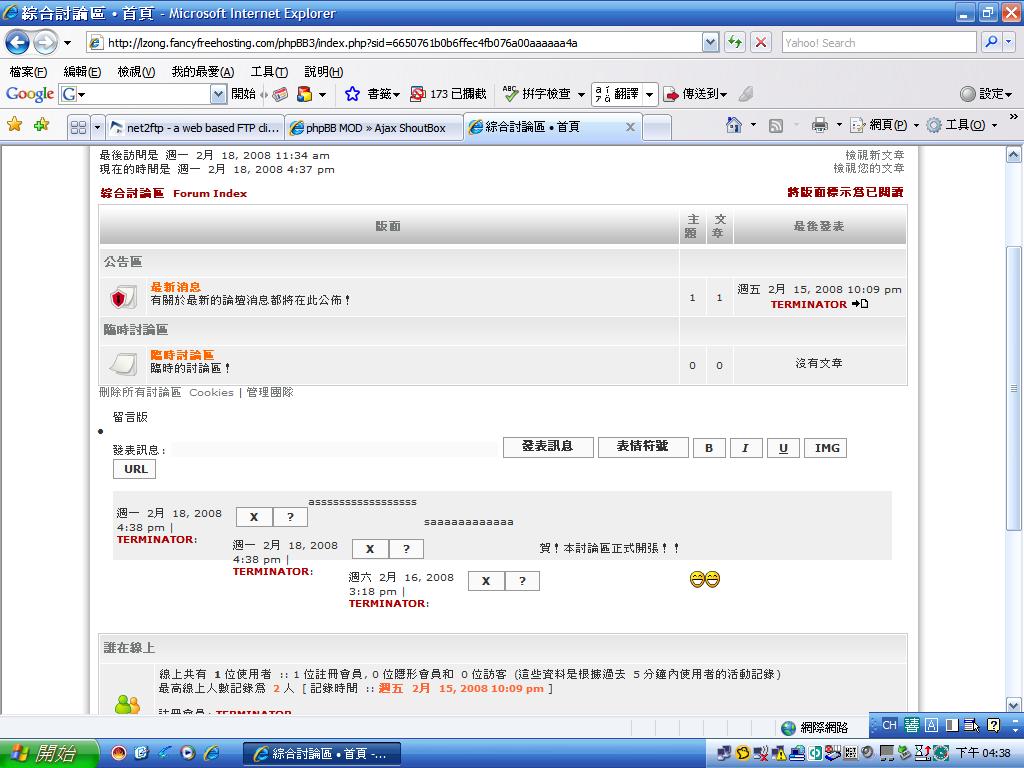Open the 我的最愛 menu

(x=202, y=72)
